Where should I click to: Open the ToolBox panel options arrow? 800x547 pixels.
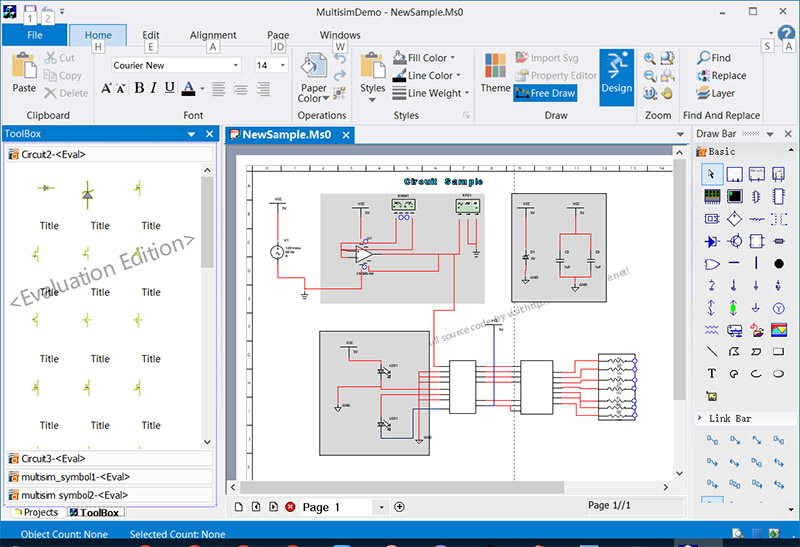tap(191, 134)
